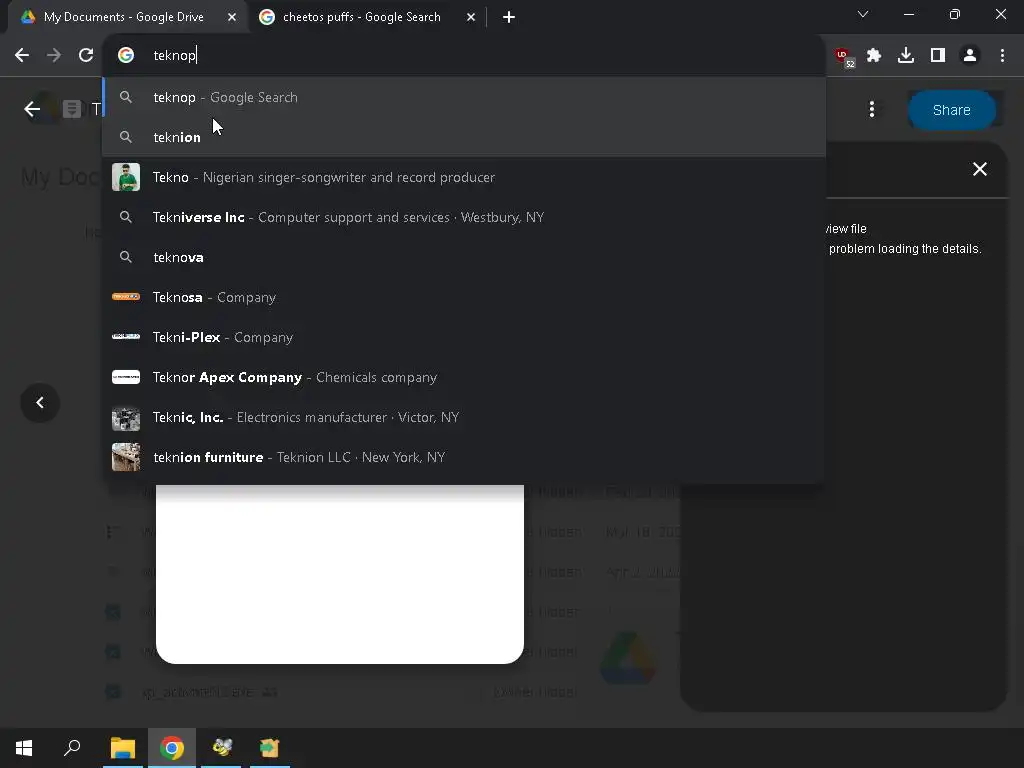Click the Tekni-Plex logo icon
1024x768 pixels.
point(126,336)
